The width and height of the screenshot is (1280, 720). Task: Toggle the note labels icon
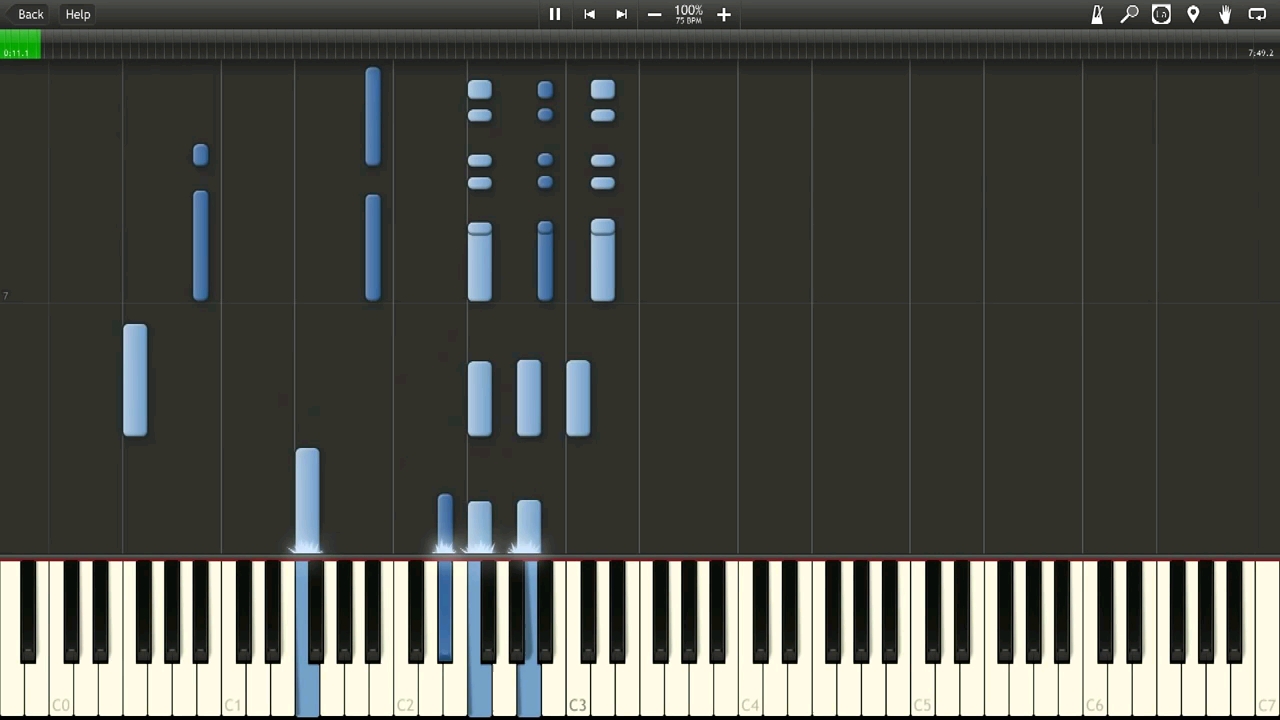pos(1161,14)
